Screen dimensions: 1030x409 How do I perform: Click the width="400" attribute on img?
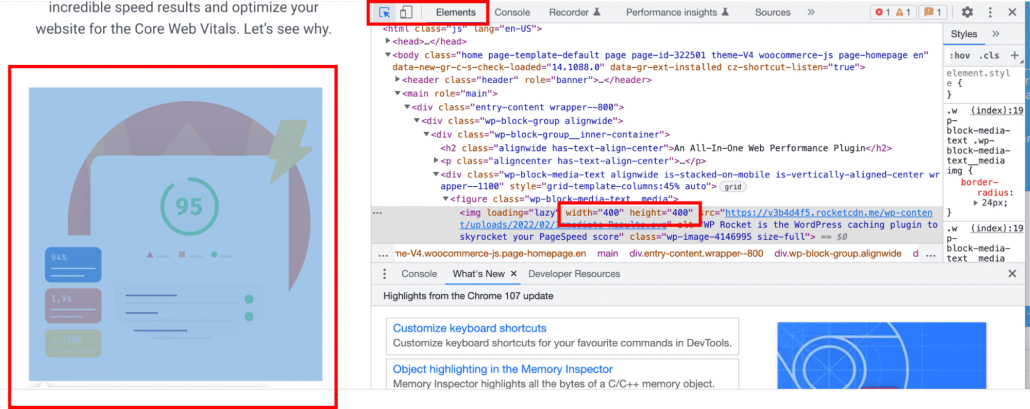[594, 213]
